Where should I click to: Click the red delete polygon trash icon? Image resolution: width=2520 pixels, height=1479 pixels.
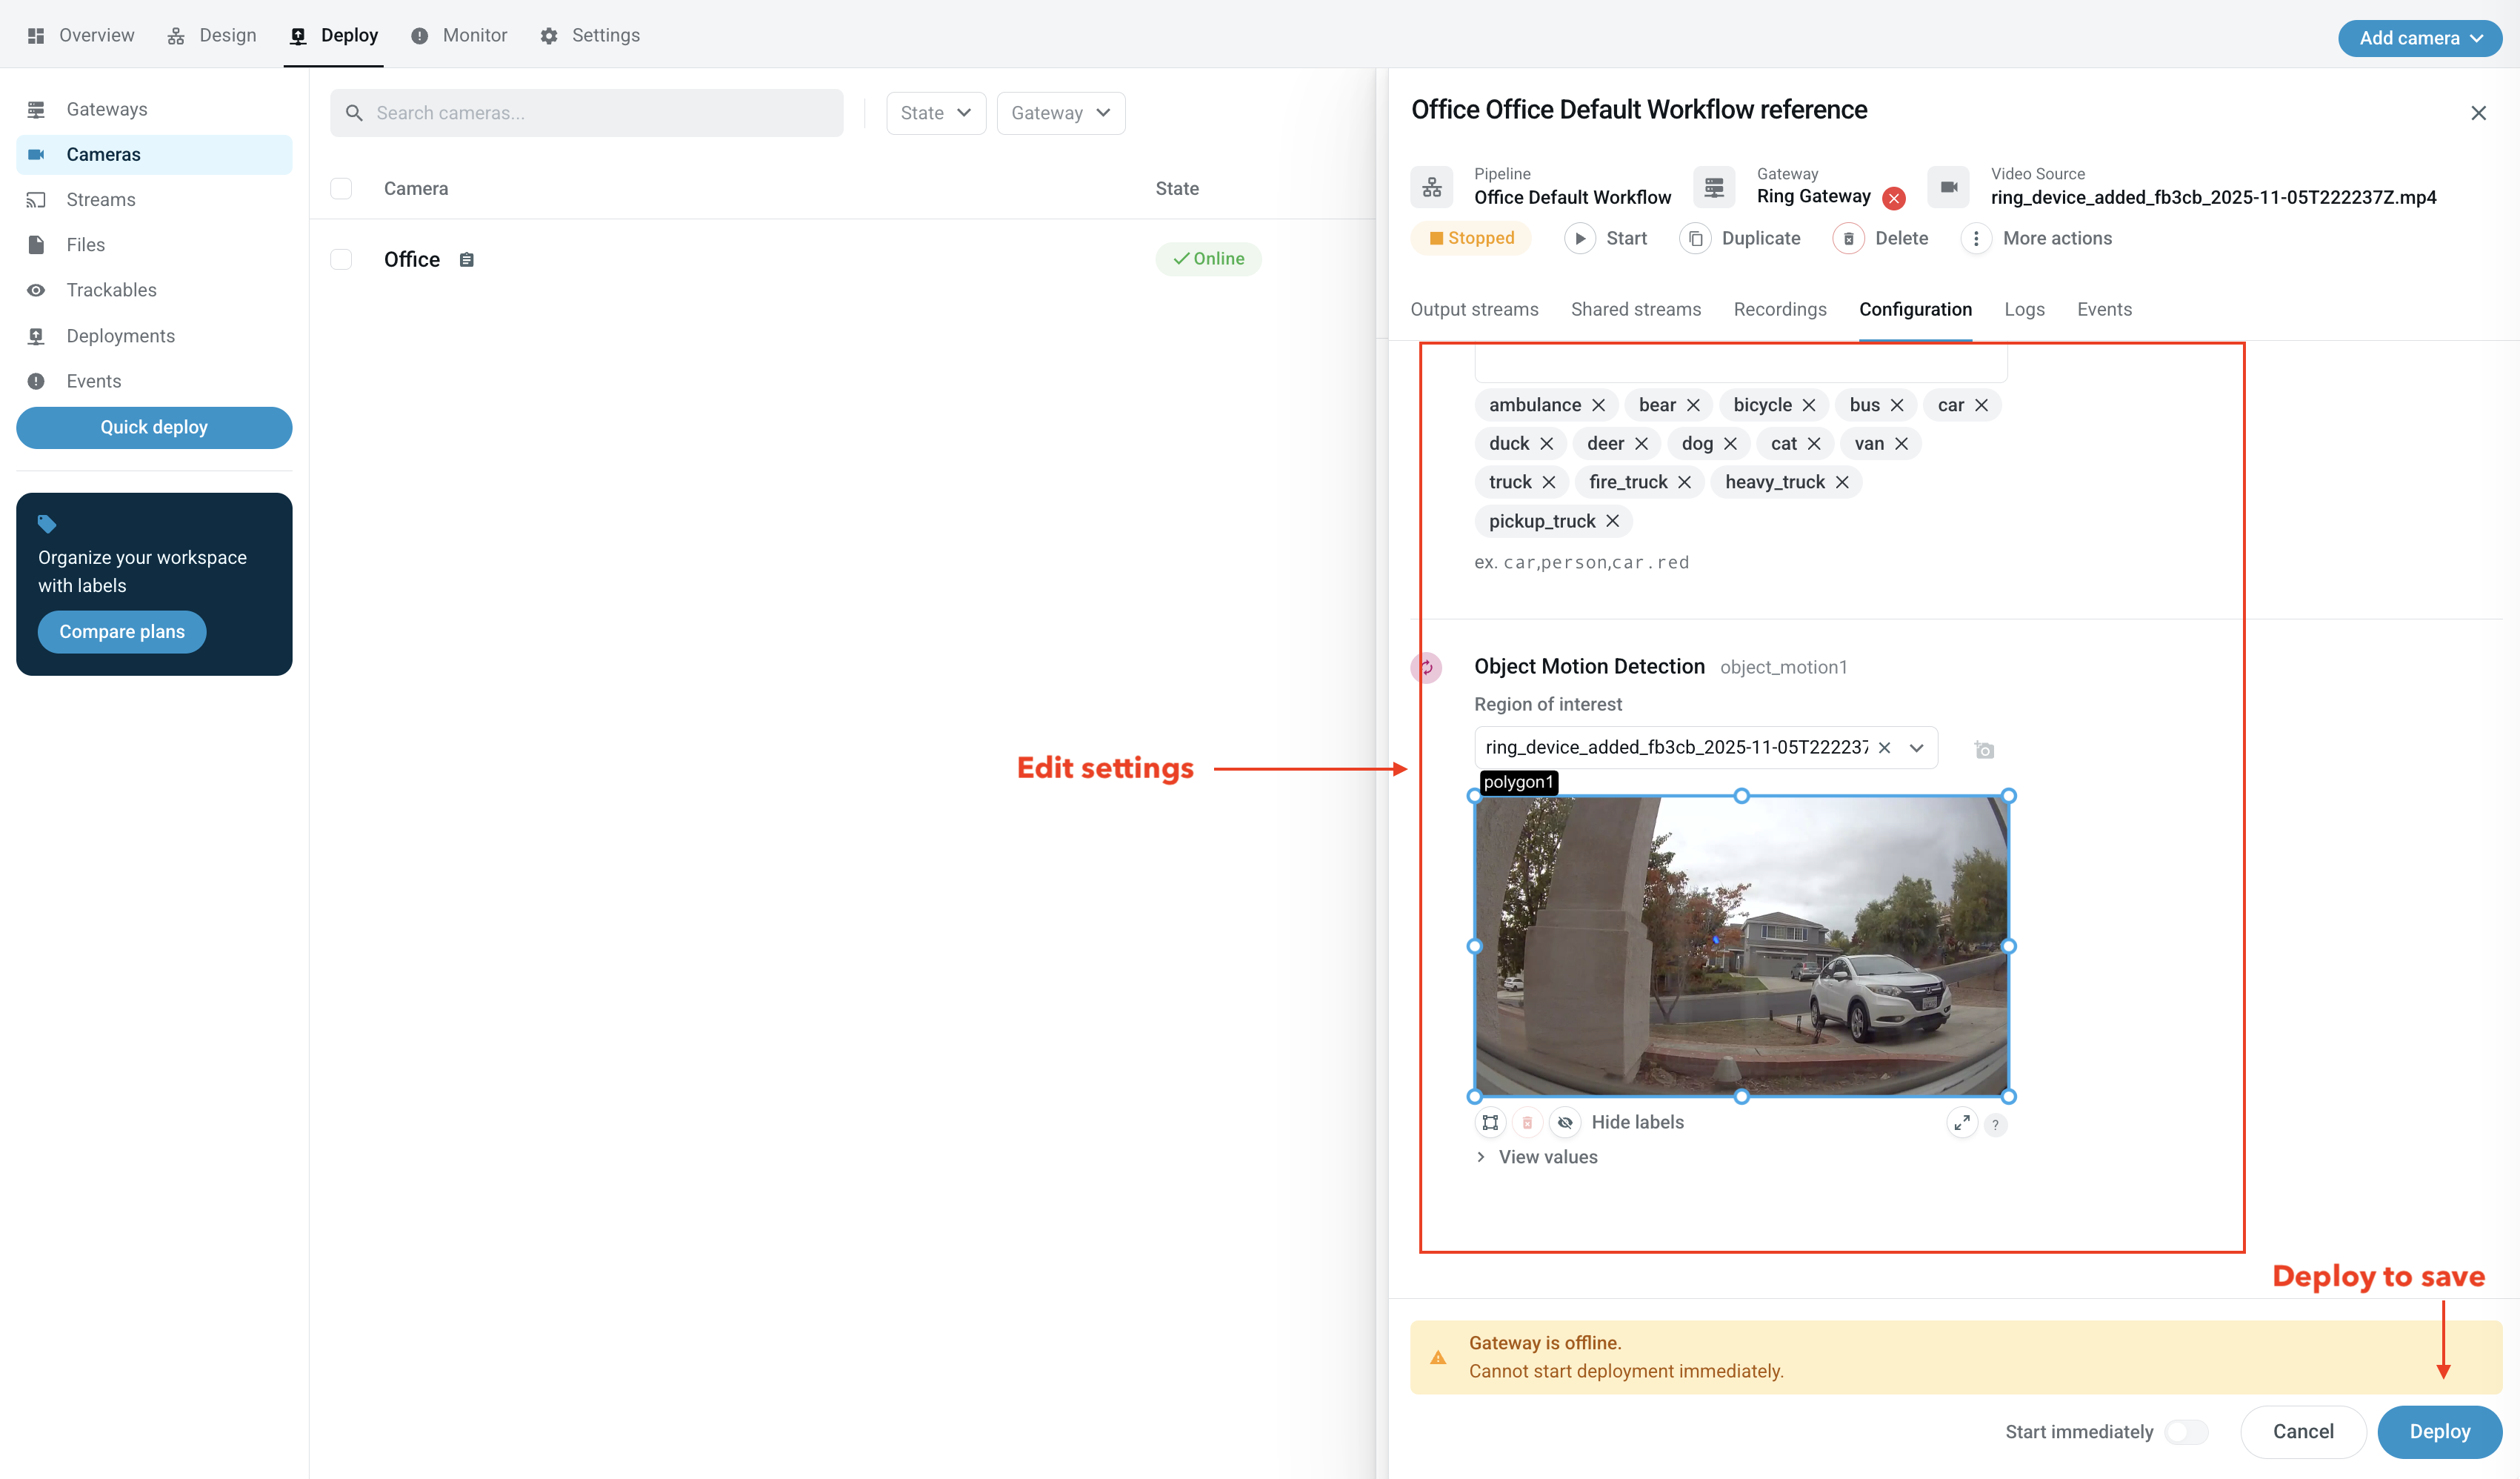[x=1527, y=1122]
